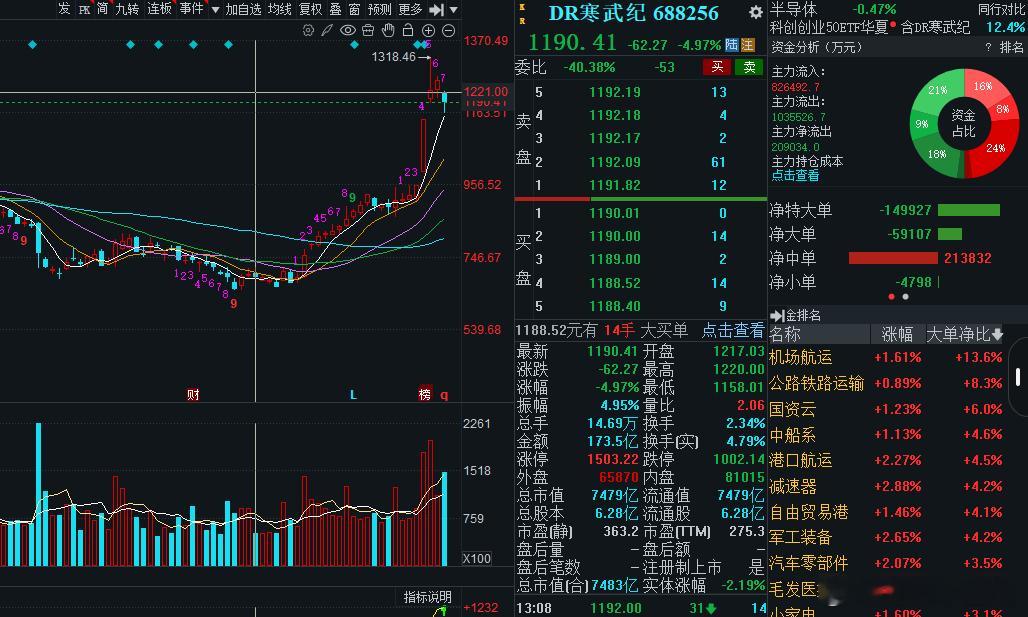Click the question mark help icon
This screenshot has width=1028, height=617.
click(988, 47)
